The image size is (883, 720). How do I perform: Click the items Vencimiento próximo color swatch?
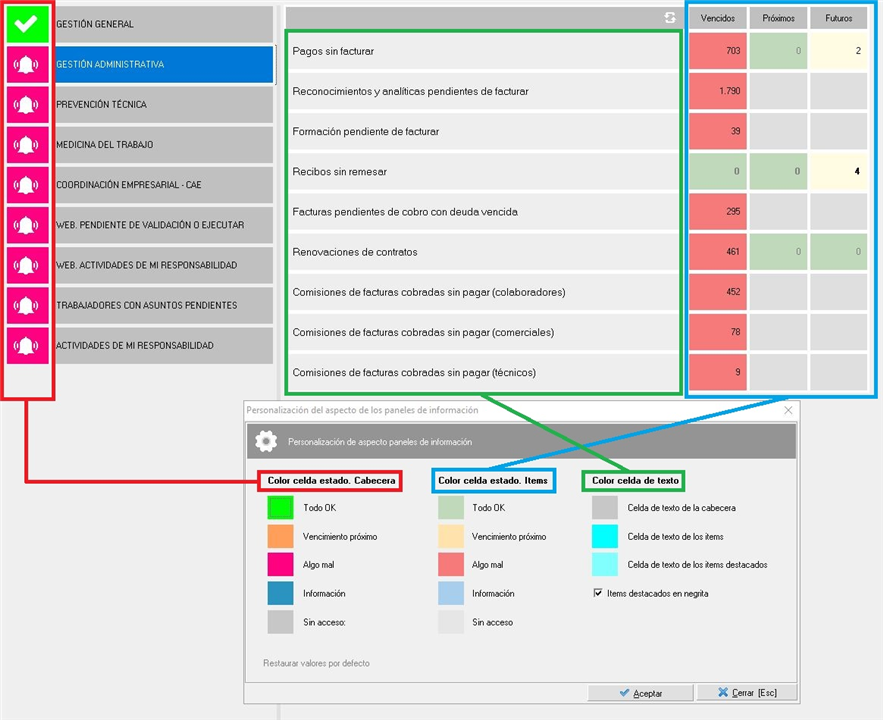[x=450, y=537]
